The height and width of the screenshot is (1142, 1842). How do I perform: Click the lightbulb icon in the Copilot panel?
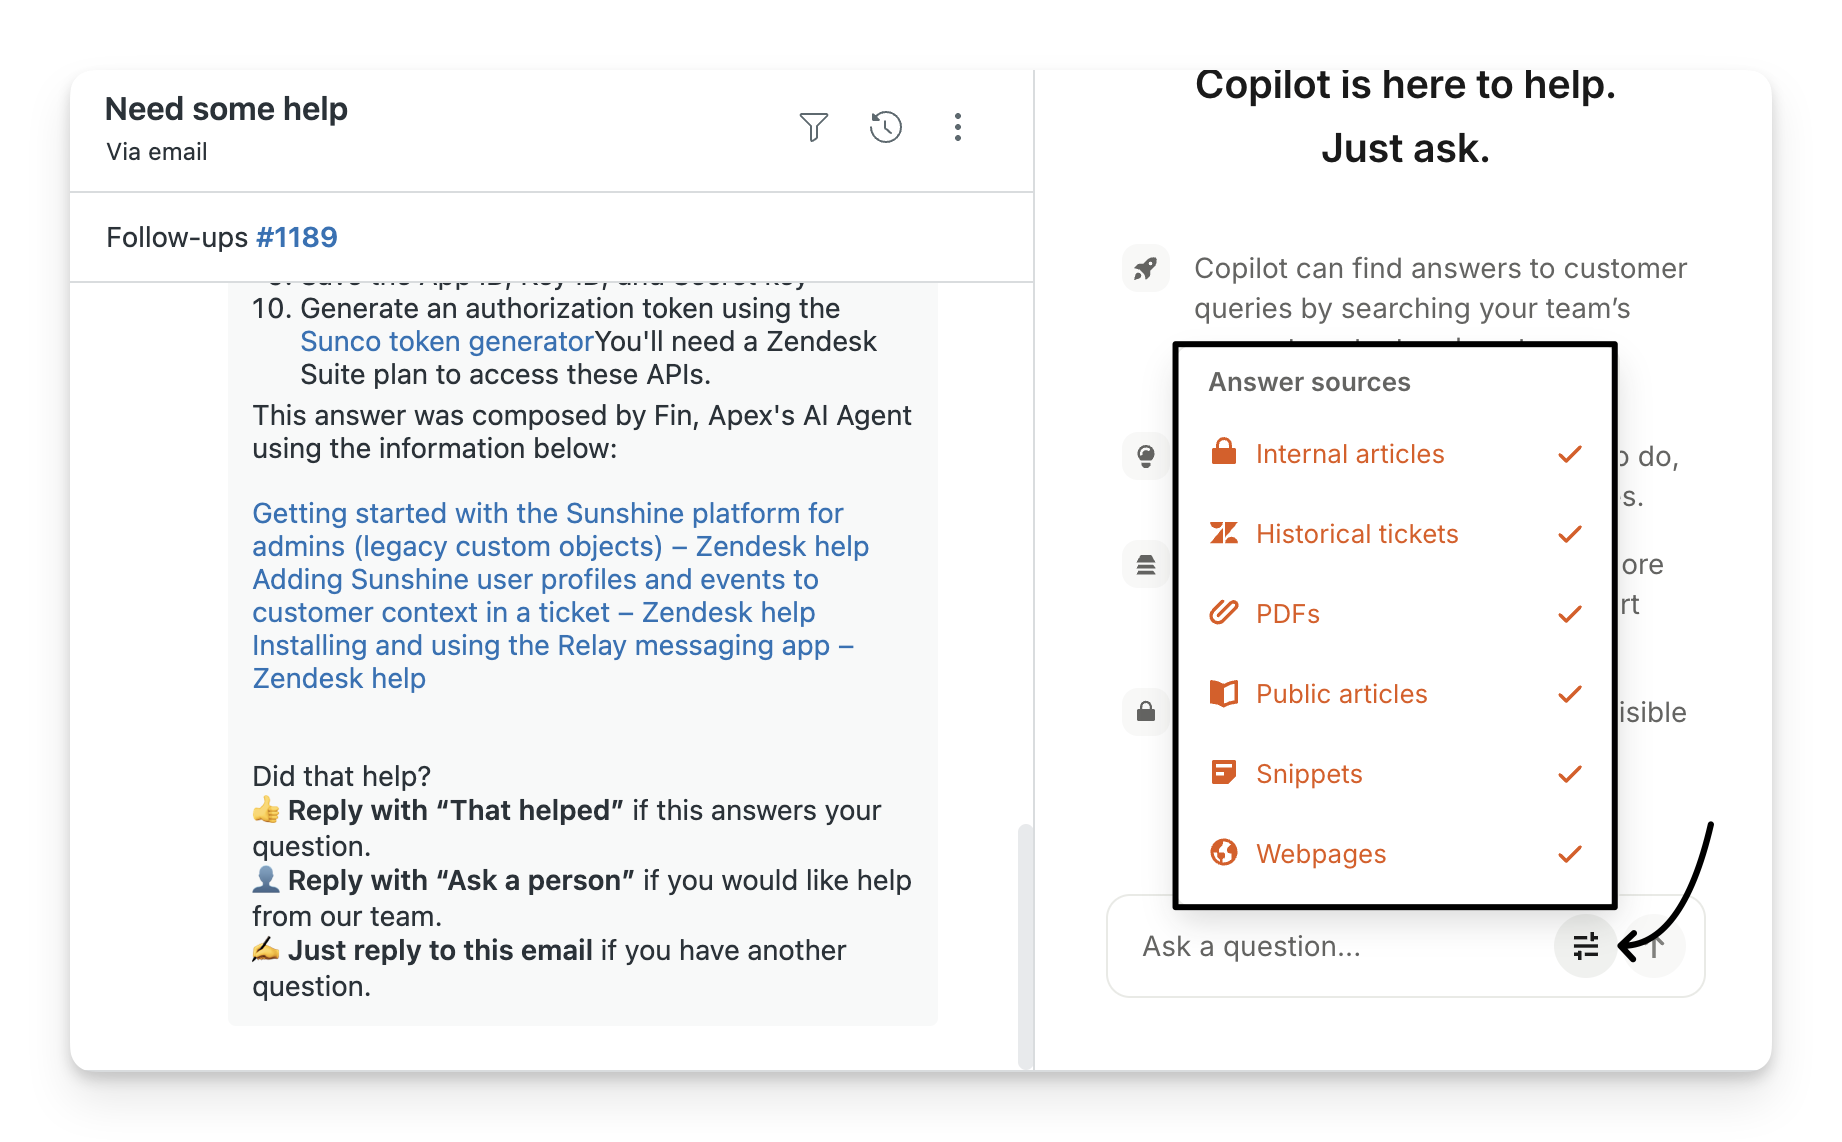[1145, 456]
